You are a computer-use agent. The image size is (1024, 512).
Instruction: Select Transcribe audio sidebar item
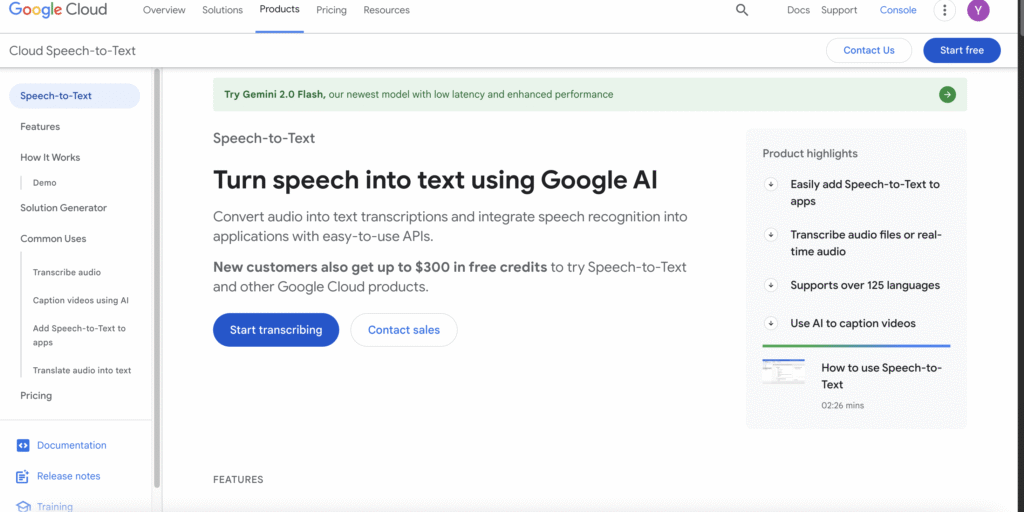click(x=67, y=272)
